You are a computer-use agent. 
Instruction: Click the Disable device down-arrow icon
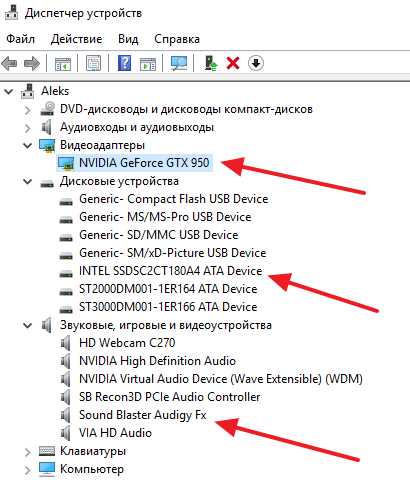click(x=256, y=63)
